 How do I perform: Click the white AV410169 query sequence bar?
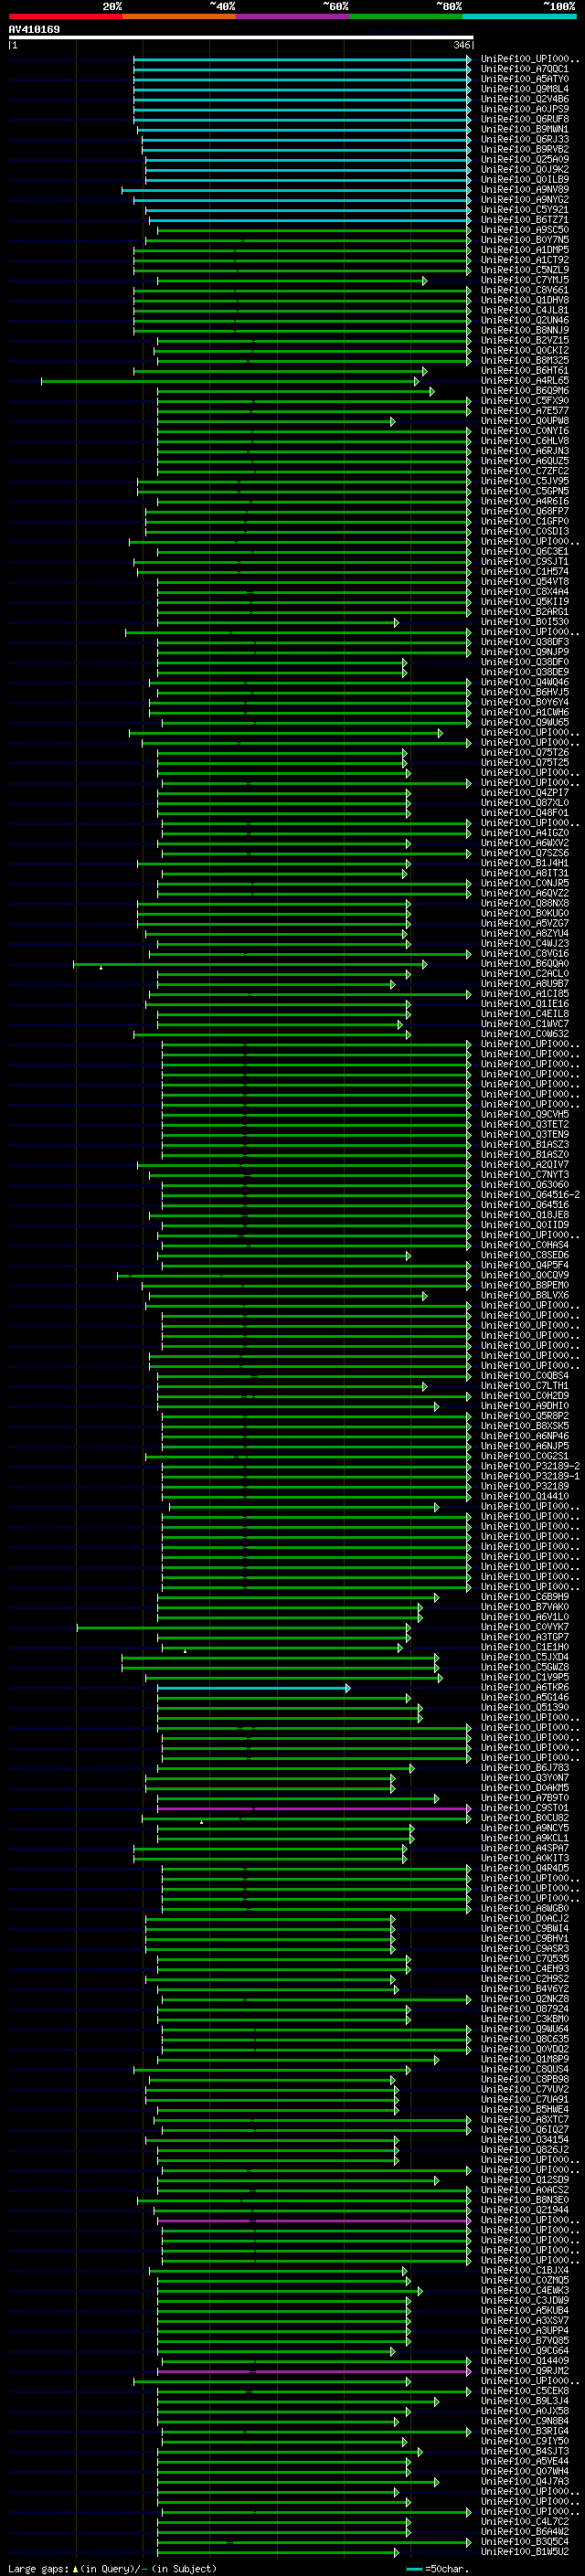pos(241,38)
